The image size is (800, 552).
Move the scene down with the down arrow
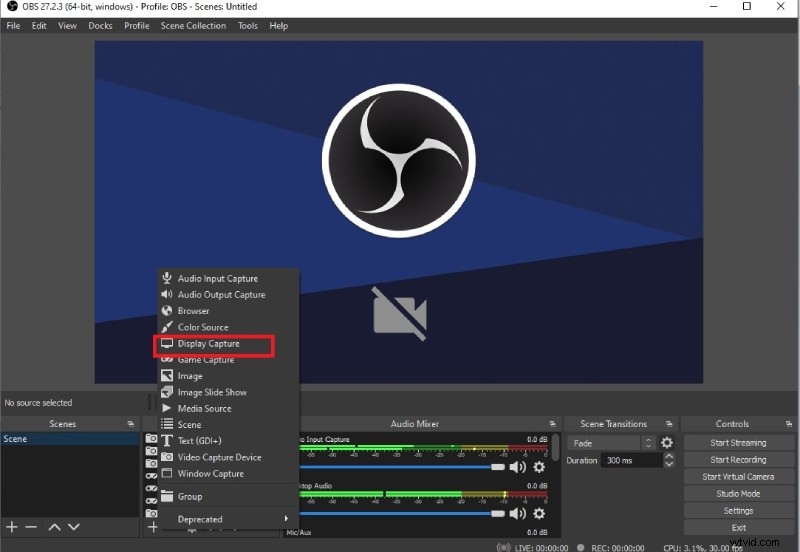pos(74,527)
